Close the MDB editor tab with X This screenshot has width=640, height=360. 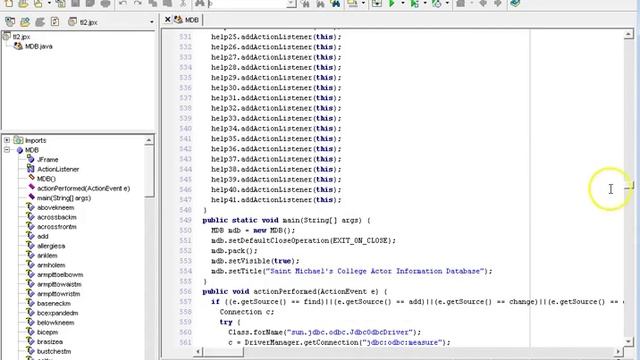pos(167,20)
